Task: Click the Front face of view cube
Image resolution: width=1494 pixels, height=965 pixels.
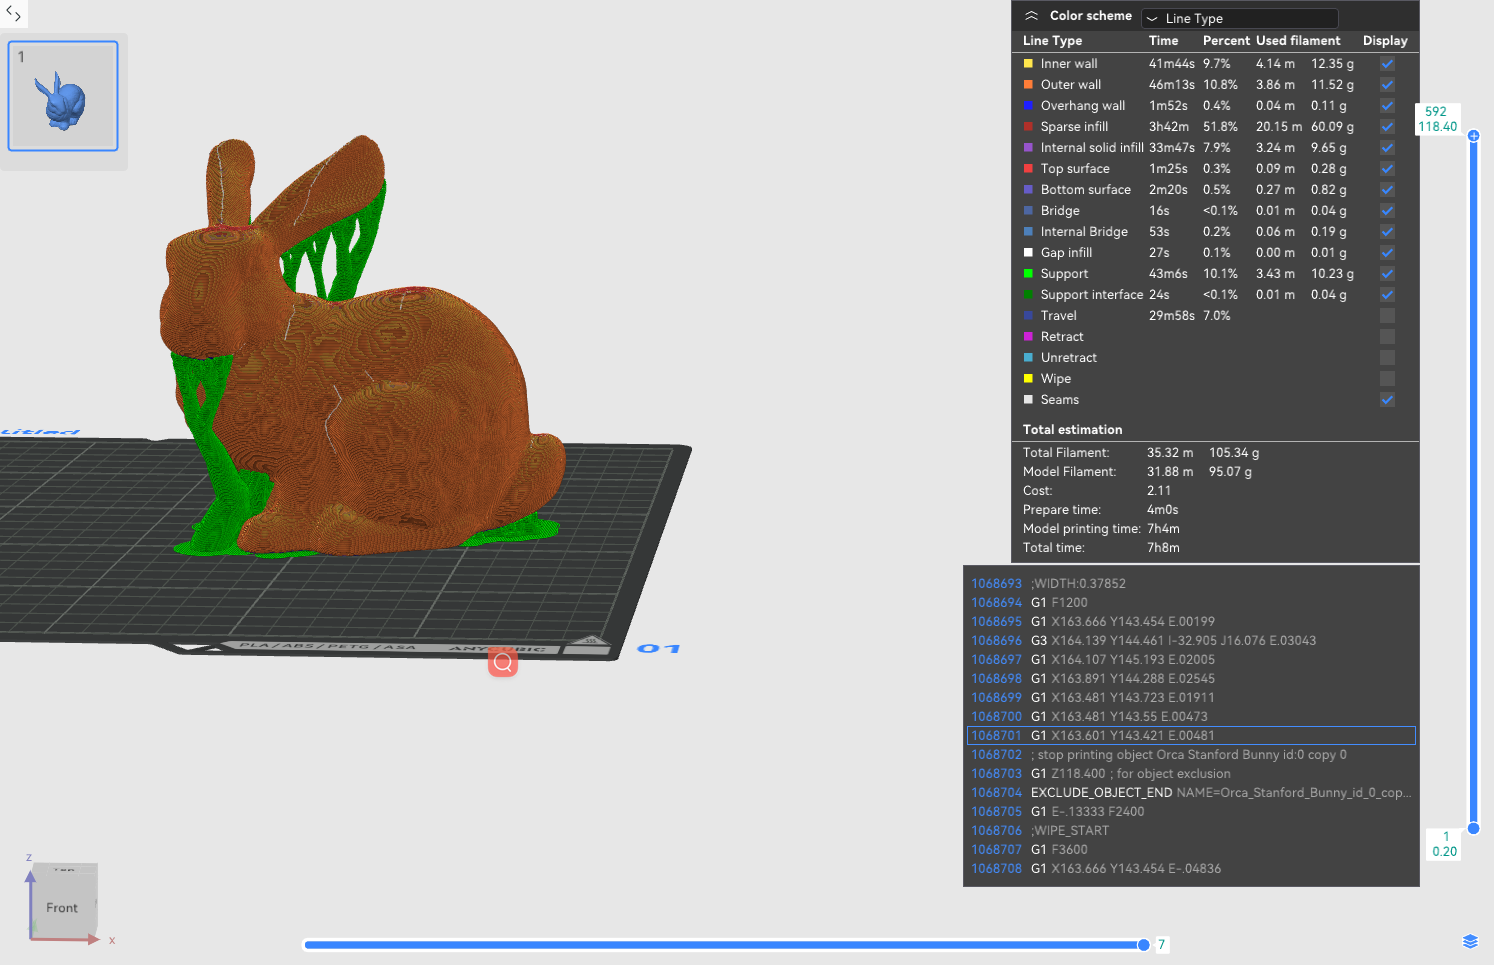Action: coord(62,908)
